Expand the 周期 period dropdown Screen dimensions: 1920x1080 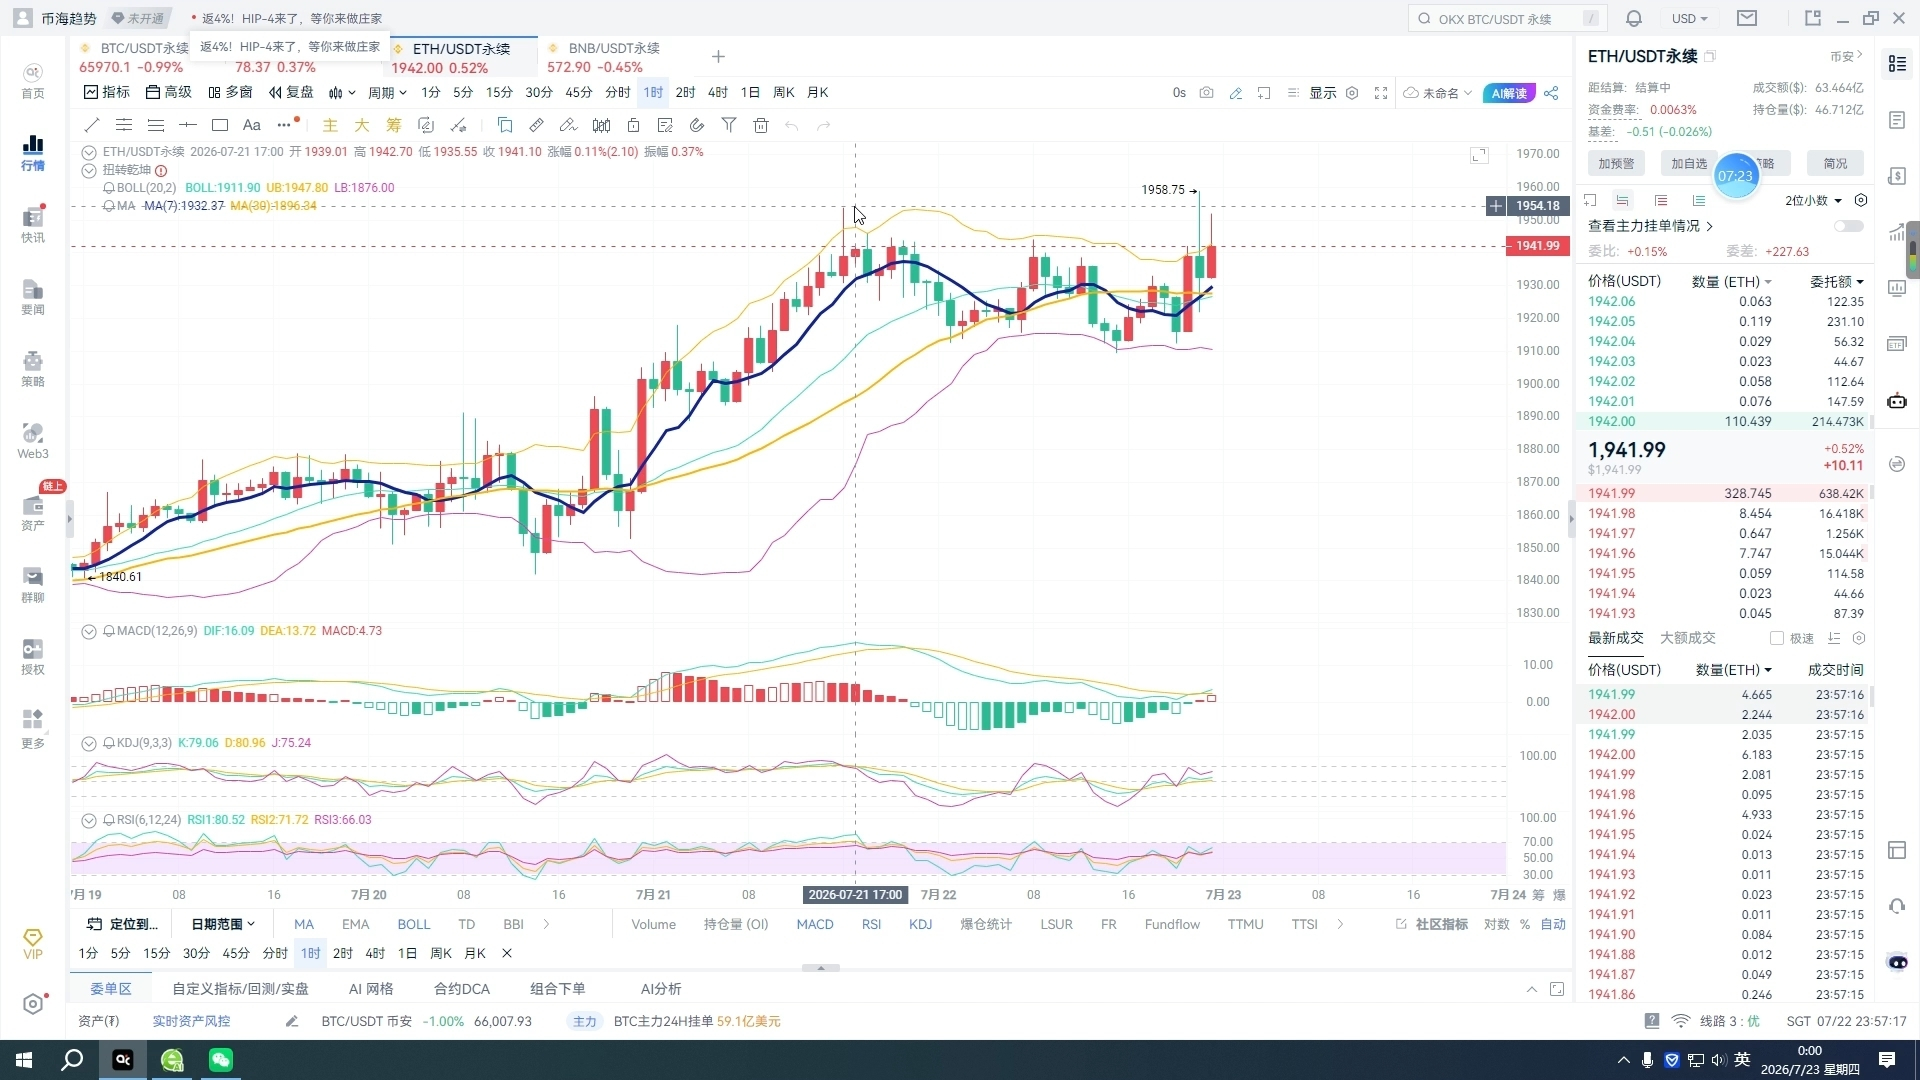tap(387, 93)
